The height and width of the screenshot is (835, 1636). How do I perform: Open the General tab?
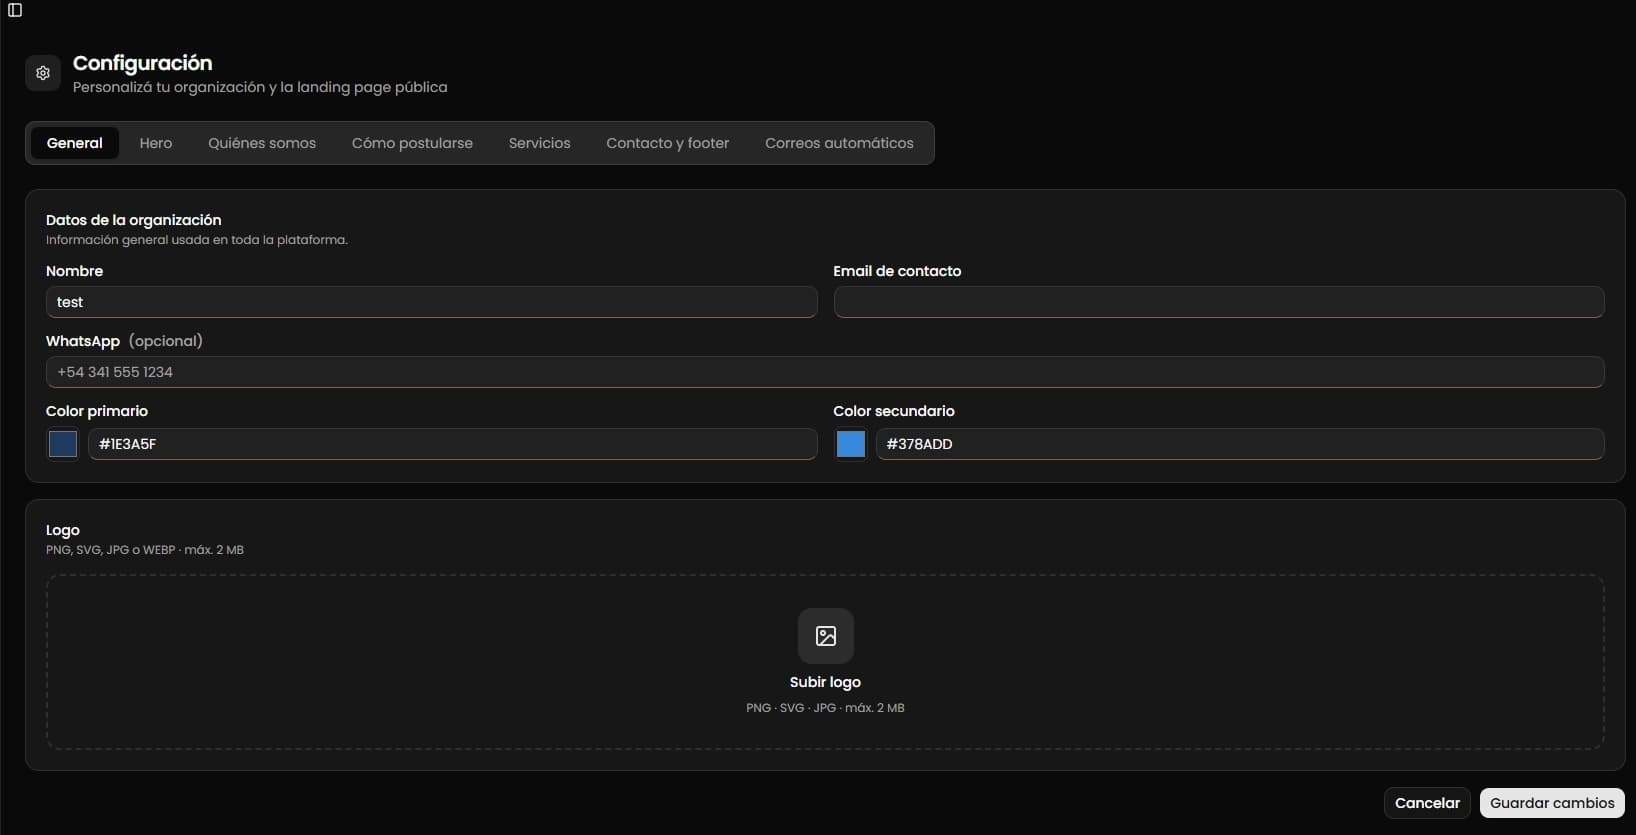75,143
